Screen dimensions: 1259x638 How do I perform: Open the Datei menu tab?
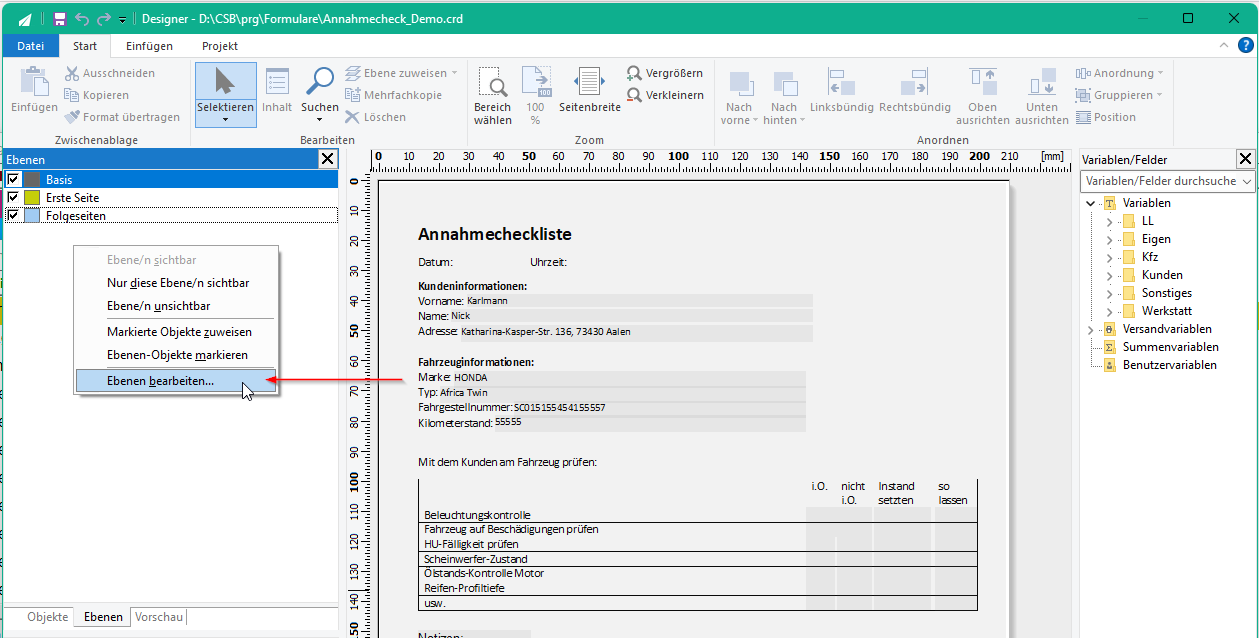[x=31, y=46]
